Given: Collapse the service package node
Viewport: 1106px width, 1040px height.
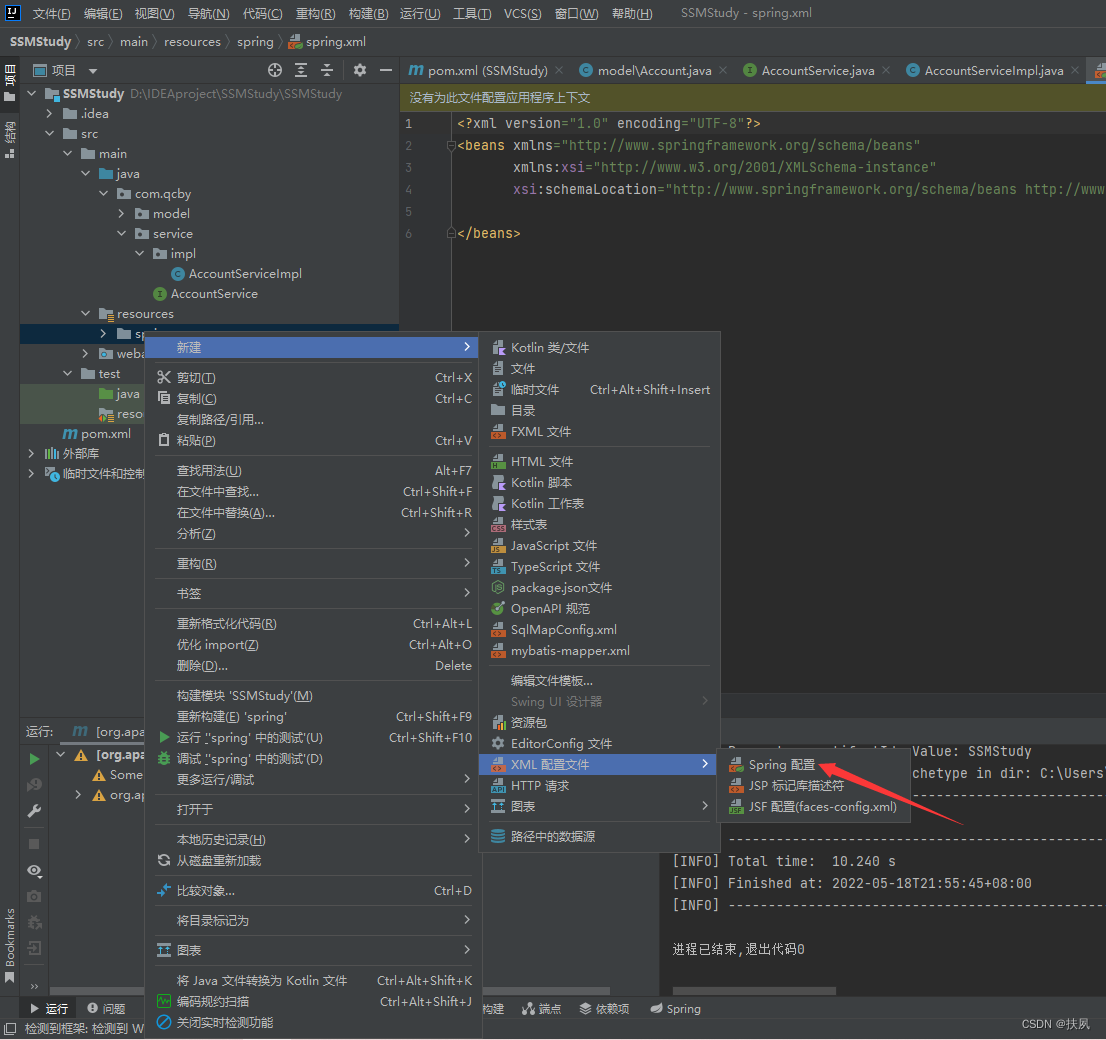Looking at the screenshot, I should [x=121, y=233].
